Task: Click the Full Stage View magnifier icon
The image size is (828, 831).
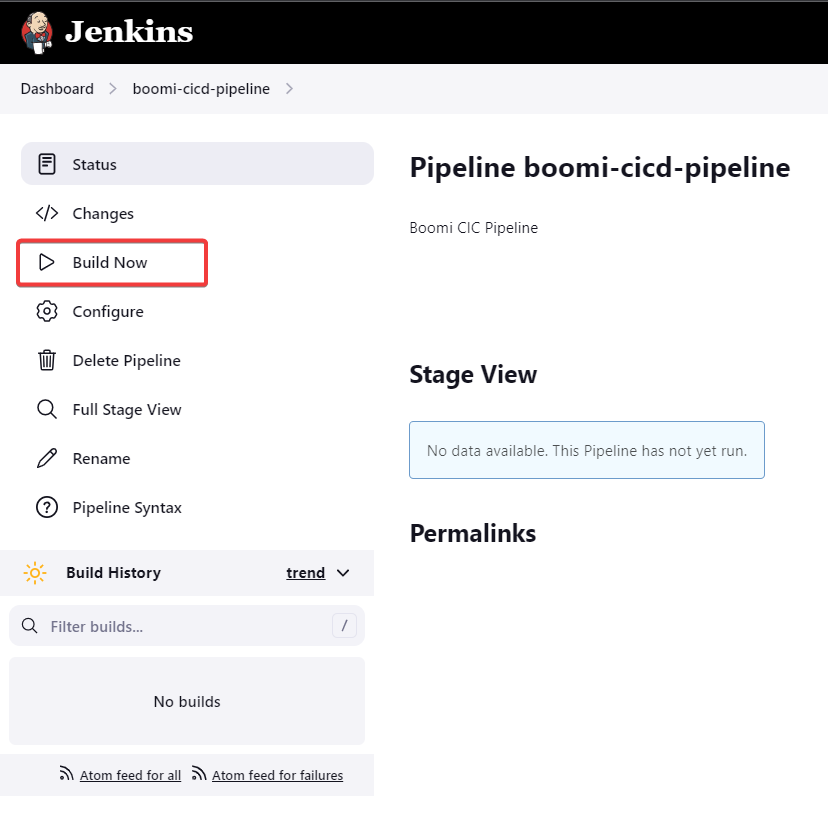Action: 47,409
